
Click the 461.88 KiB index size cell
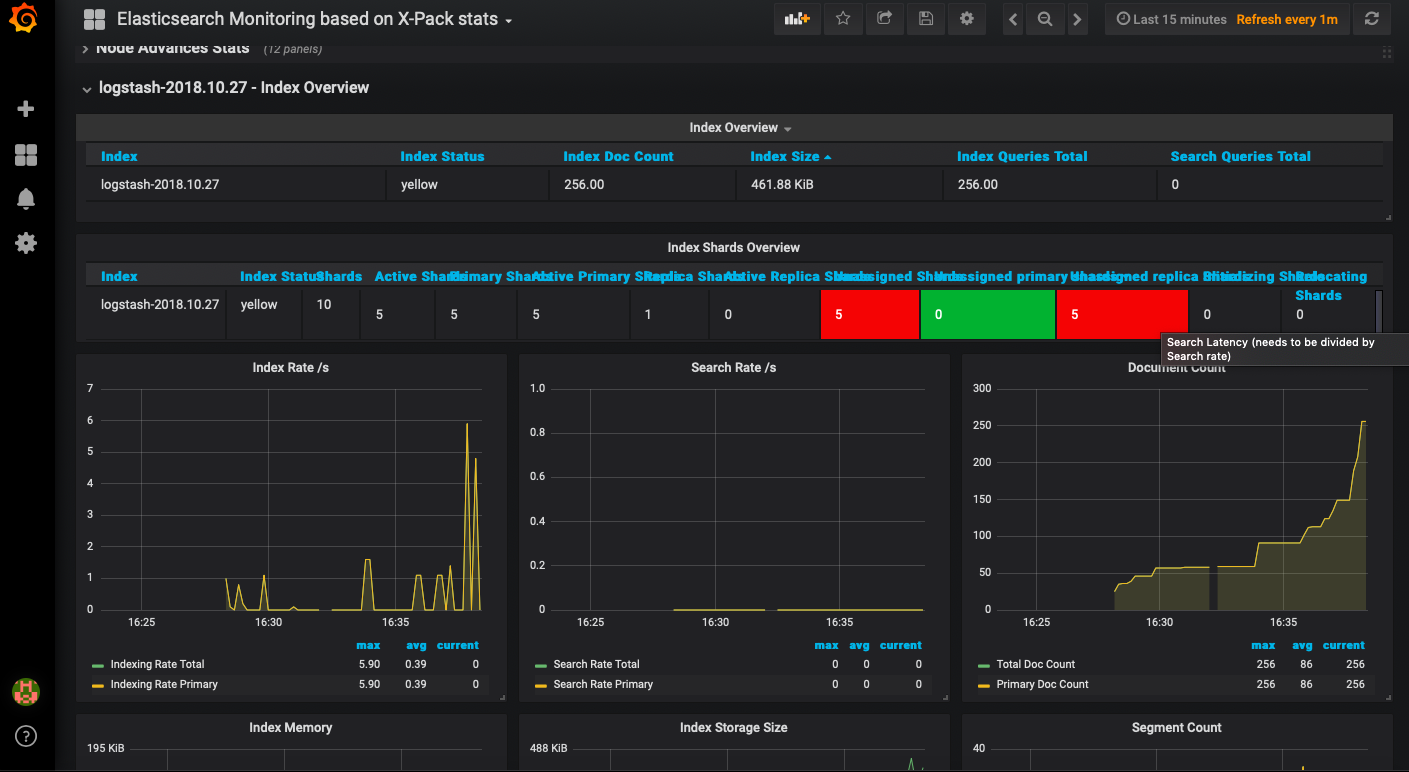[x=839, y=185]
